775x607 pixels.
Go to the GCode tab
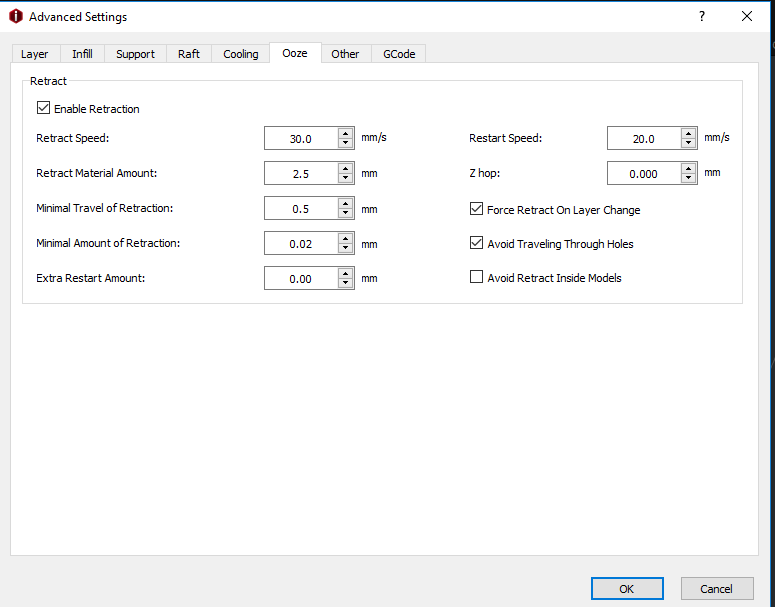[399, 54]
